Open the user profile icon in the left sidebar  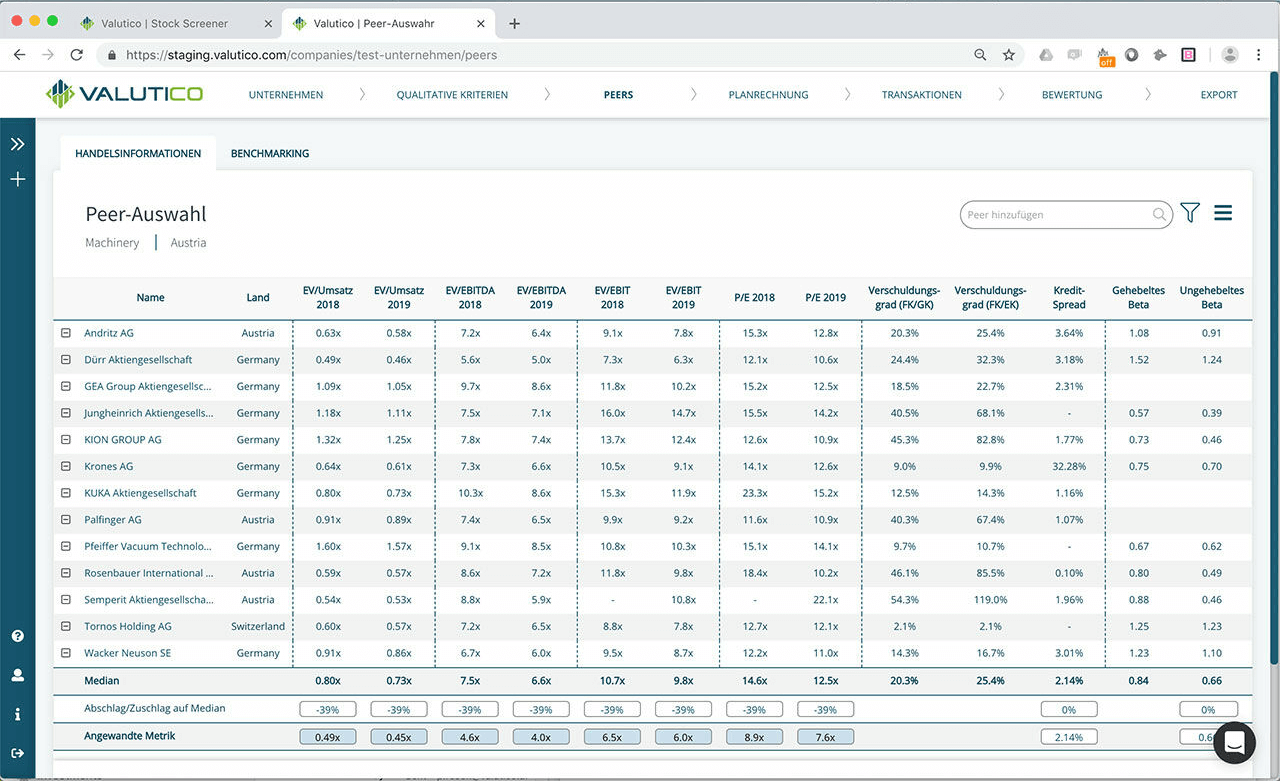17,675
